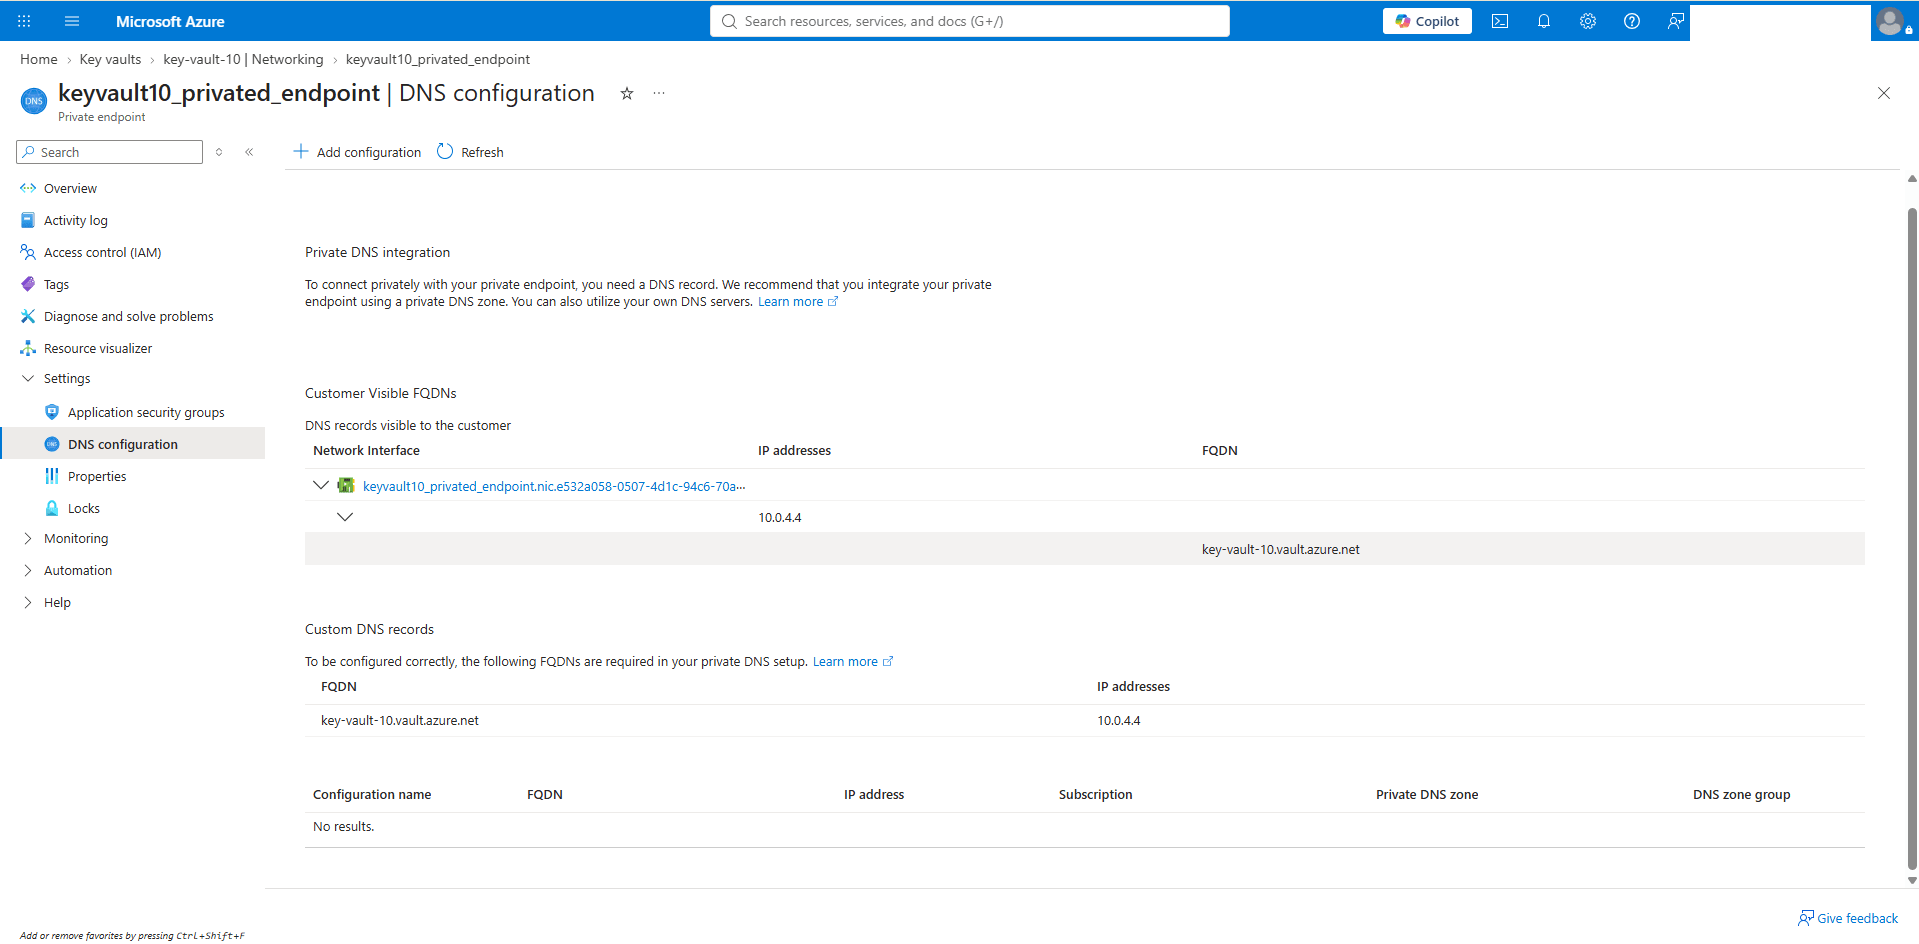1919x944 pixels.
Task: Open the portal hamburger menu
Action: (72, 21)
